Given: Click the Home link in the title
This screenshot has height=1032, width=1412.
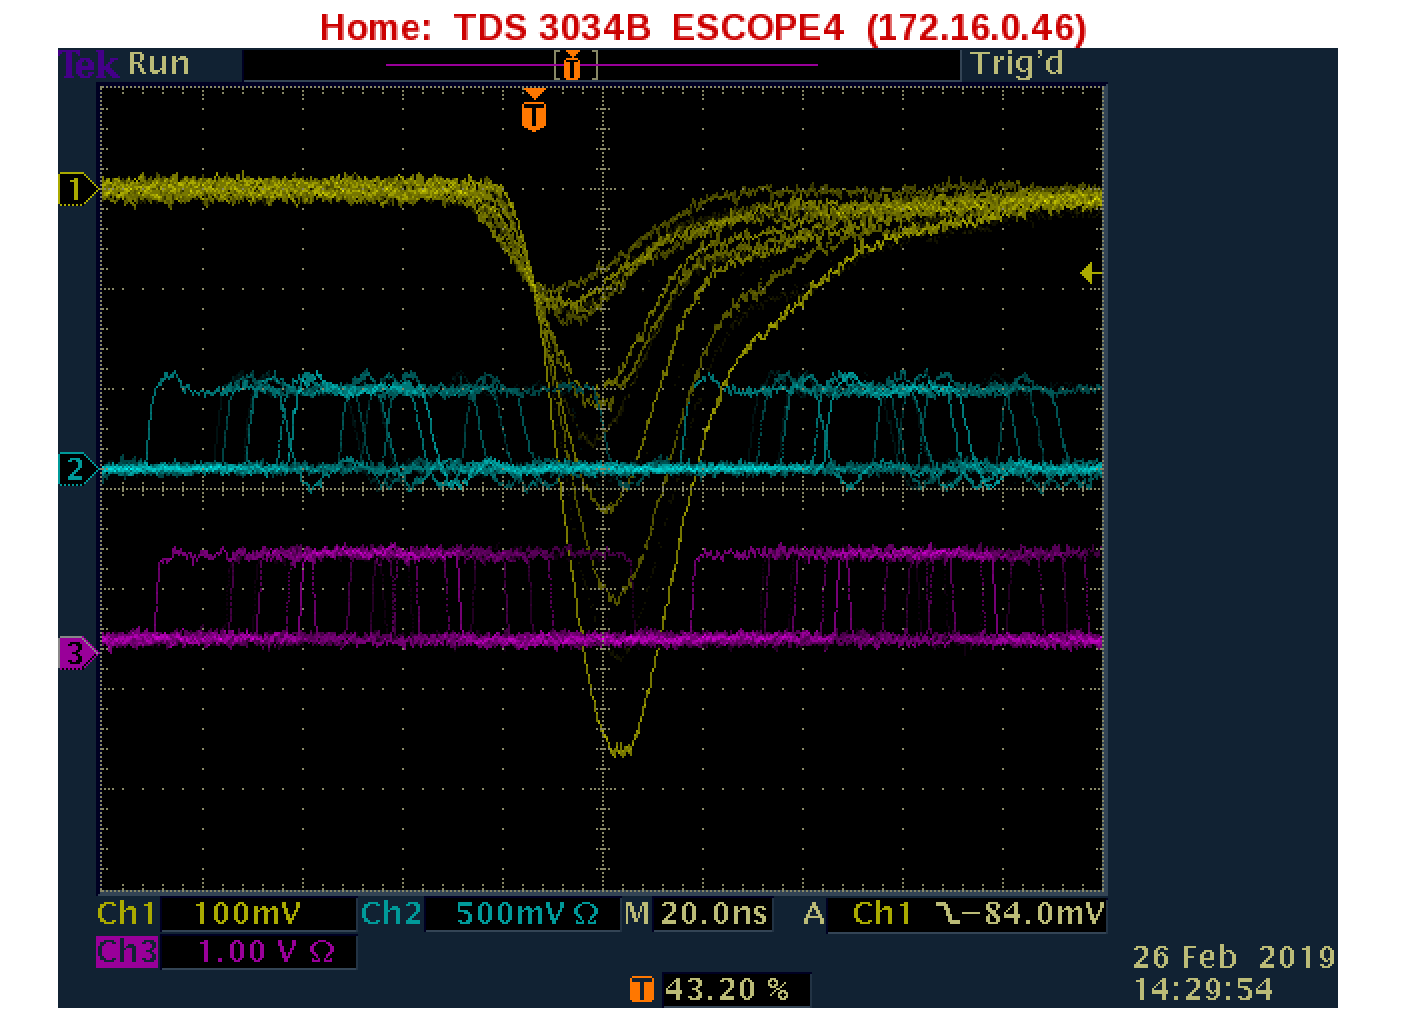Looking at the screenshot, I should click(x=374, y=27).
